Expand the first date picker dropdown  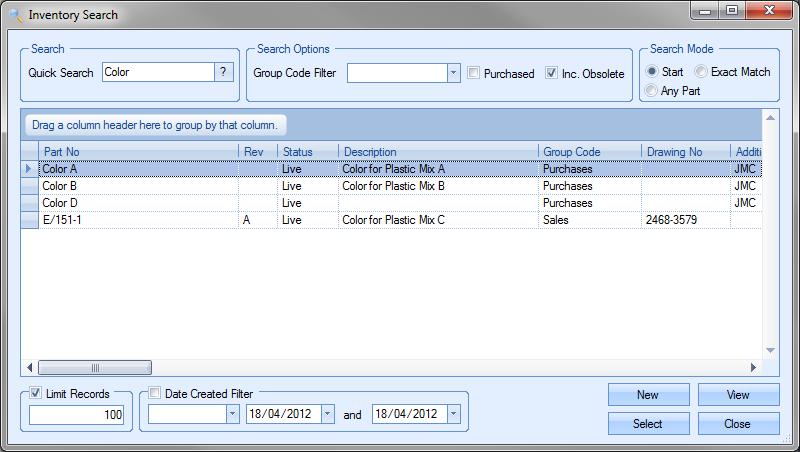point(328,414)
